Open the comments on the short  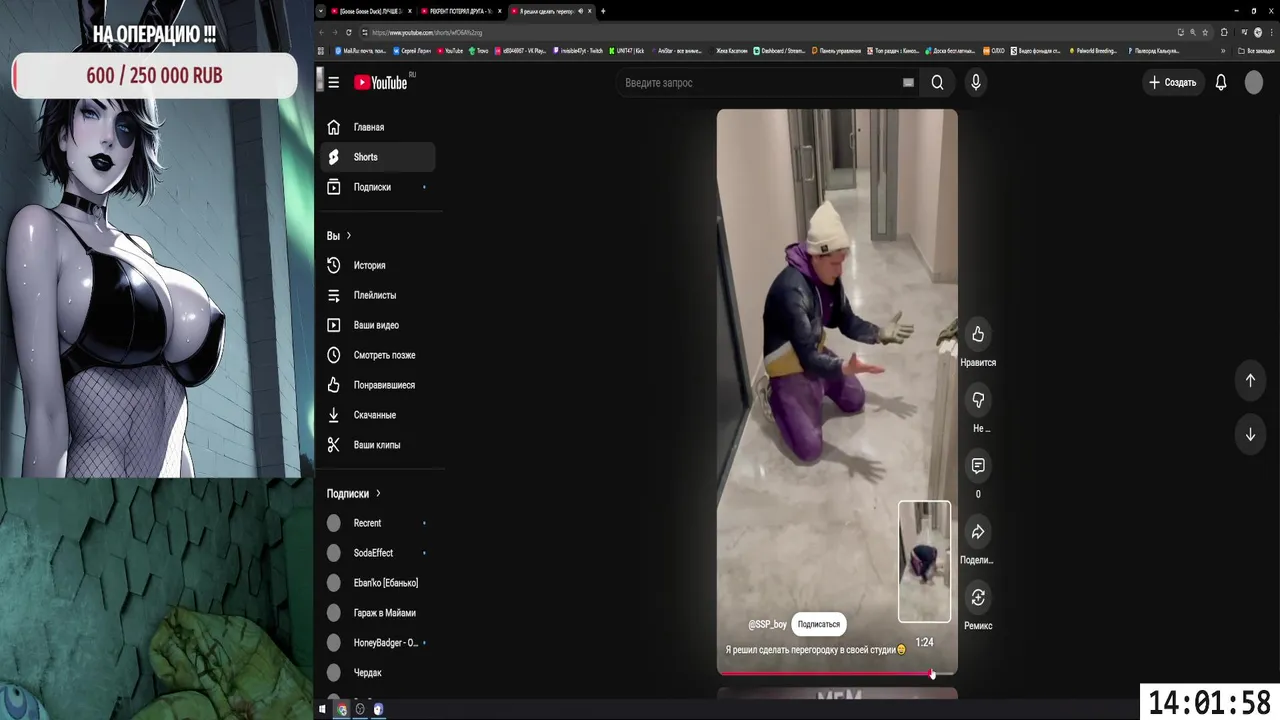pyautogui.click(x=978, y=466)
